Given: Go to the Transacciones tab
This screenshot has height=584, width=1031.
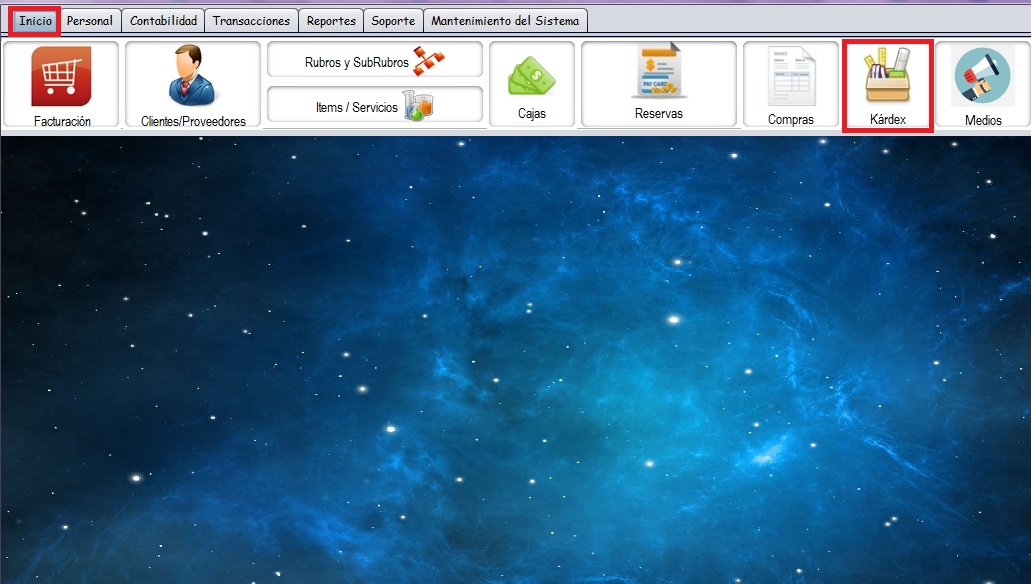Looking at the screenshot, I should [x=251, y=21].
